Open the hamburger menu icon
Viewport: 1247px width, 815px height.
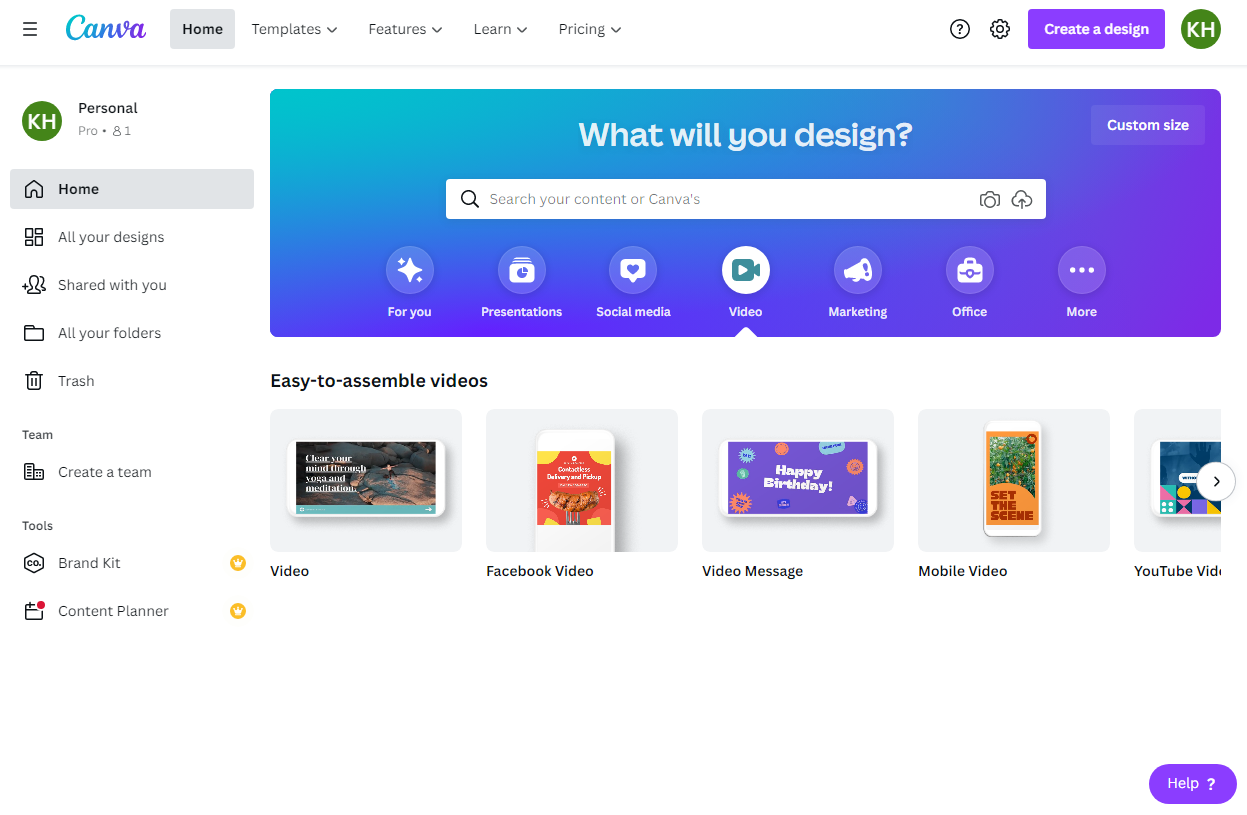coord(30,29)
